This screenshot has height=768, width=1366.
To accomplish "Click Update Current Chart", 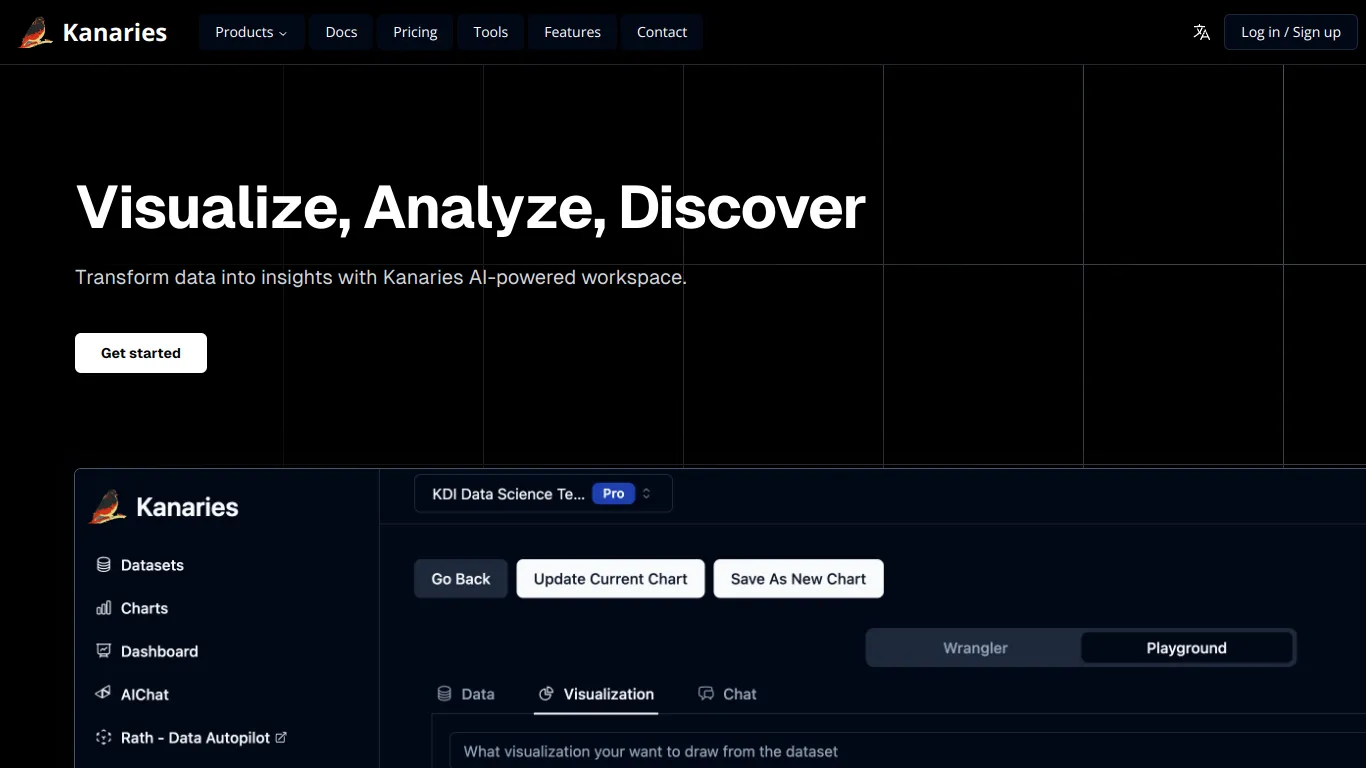I will tap(610, 579).
